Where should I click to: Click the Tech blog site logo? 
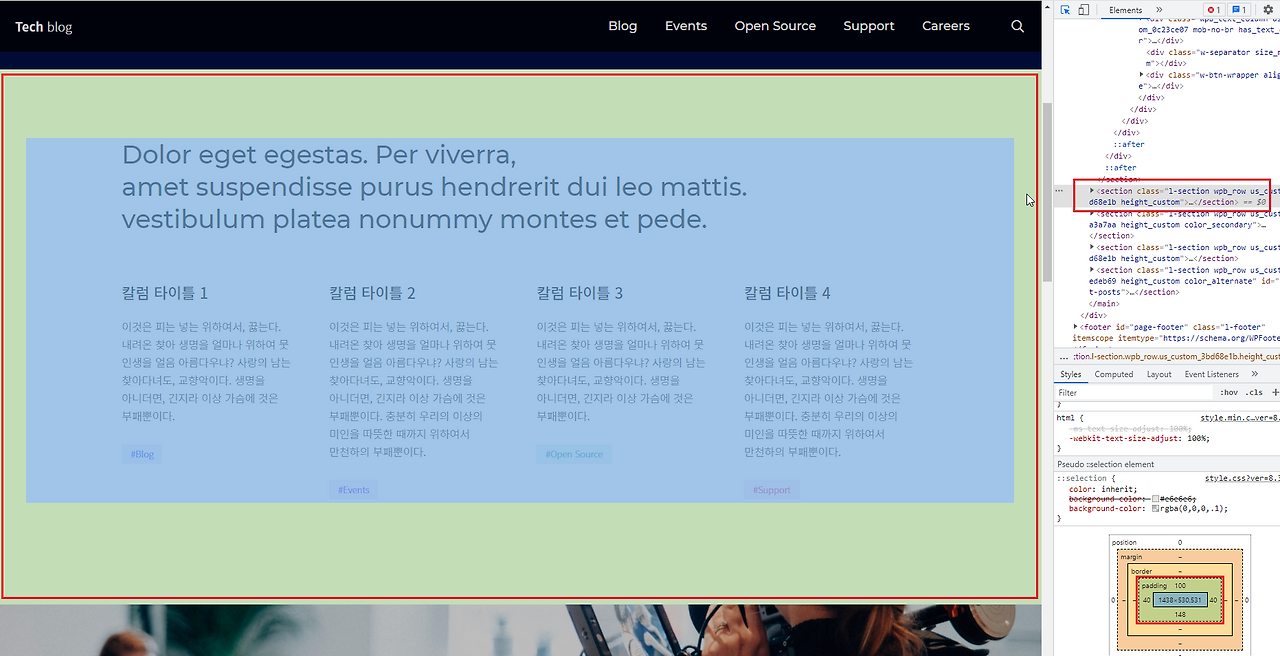[44, 27]
